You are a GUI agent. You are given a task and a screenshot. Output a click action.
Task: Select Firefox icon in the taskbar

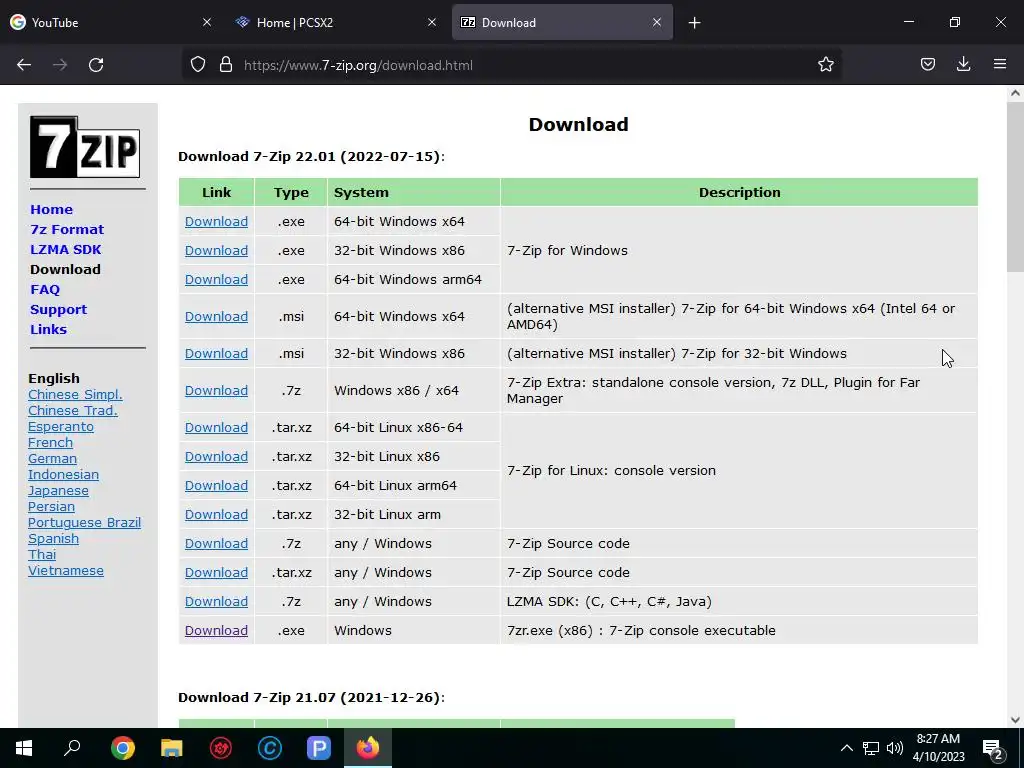tap(368, 748)
